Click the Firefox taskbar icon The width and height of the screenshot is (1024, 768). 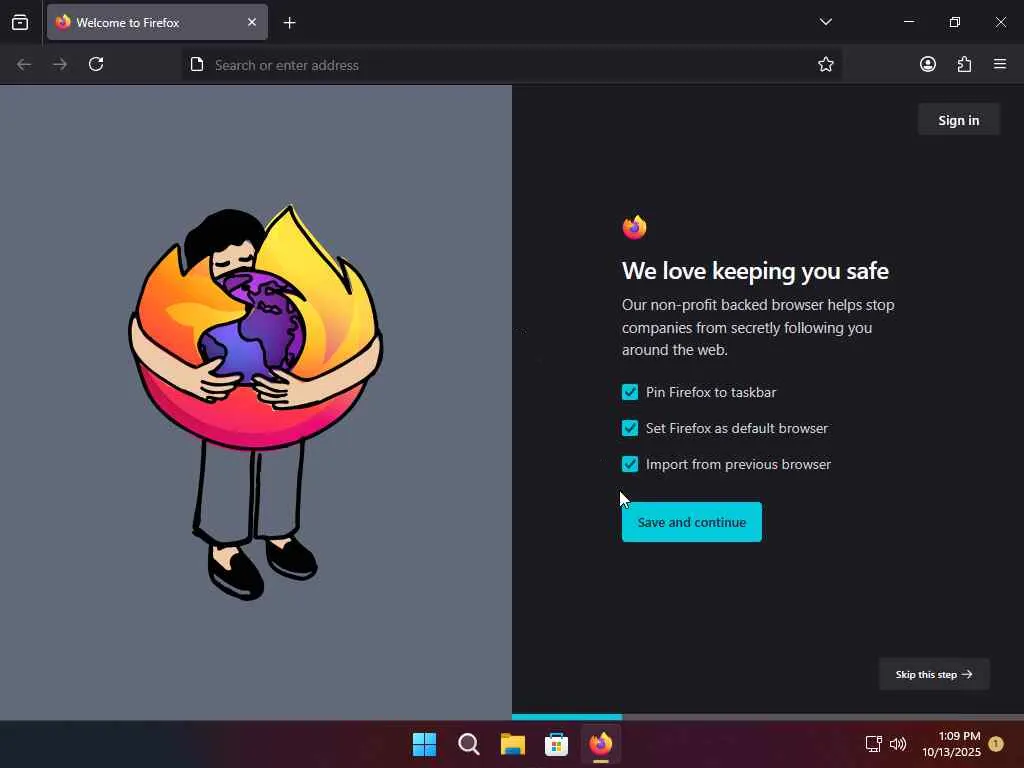[x=601, y=744]
